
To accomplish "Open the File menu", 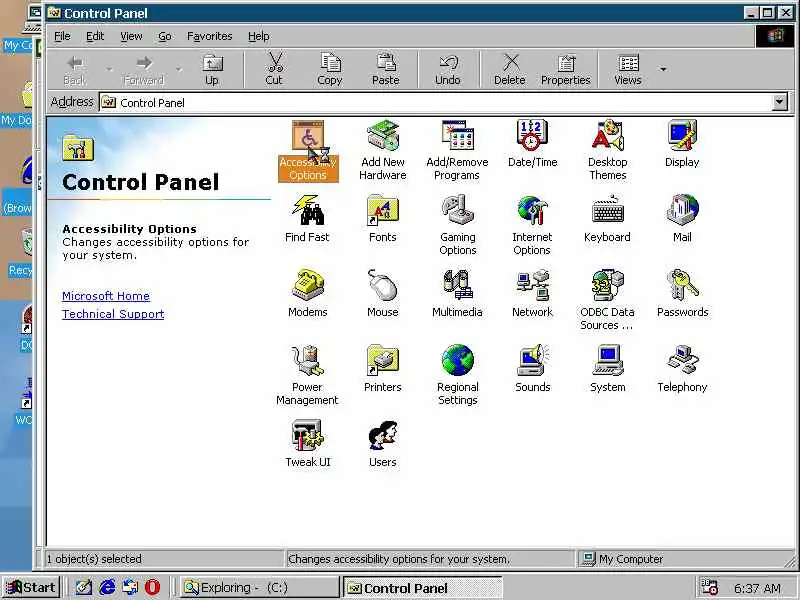I will pyautogui.click(x=62, y=36).
